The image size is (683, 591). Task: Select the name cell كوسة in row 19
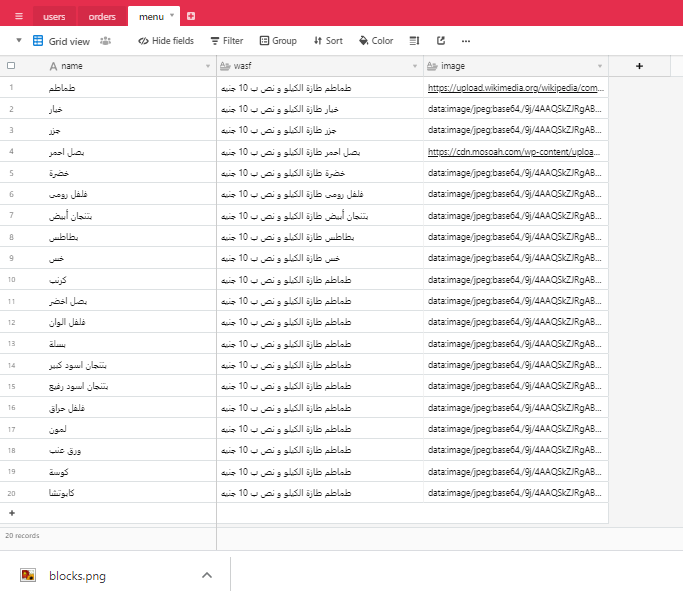(129, 472)
